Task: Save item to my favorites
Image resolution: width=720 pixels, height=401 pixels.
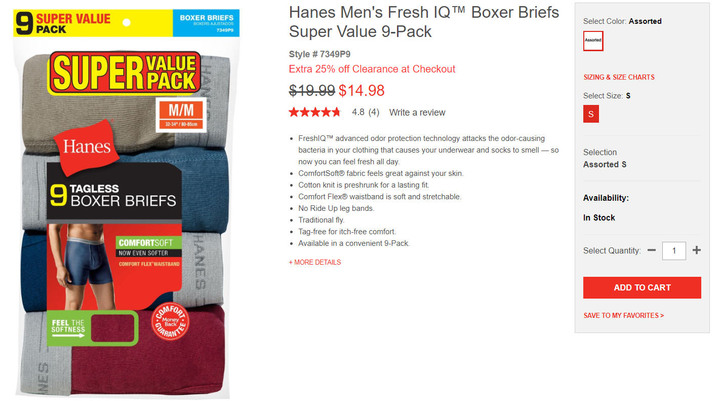Action: click(623, 316)
